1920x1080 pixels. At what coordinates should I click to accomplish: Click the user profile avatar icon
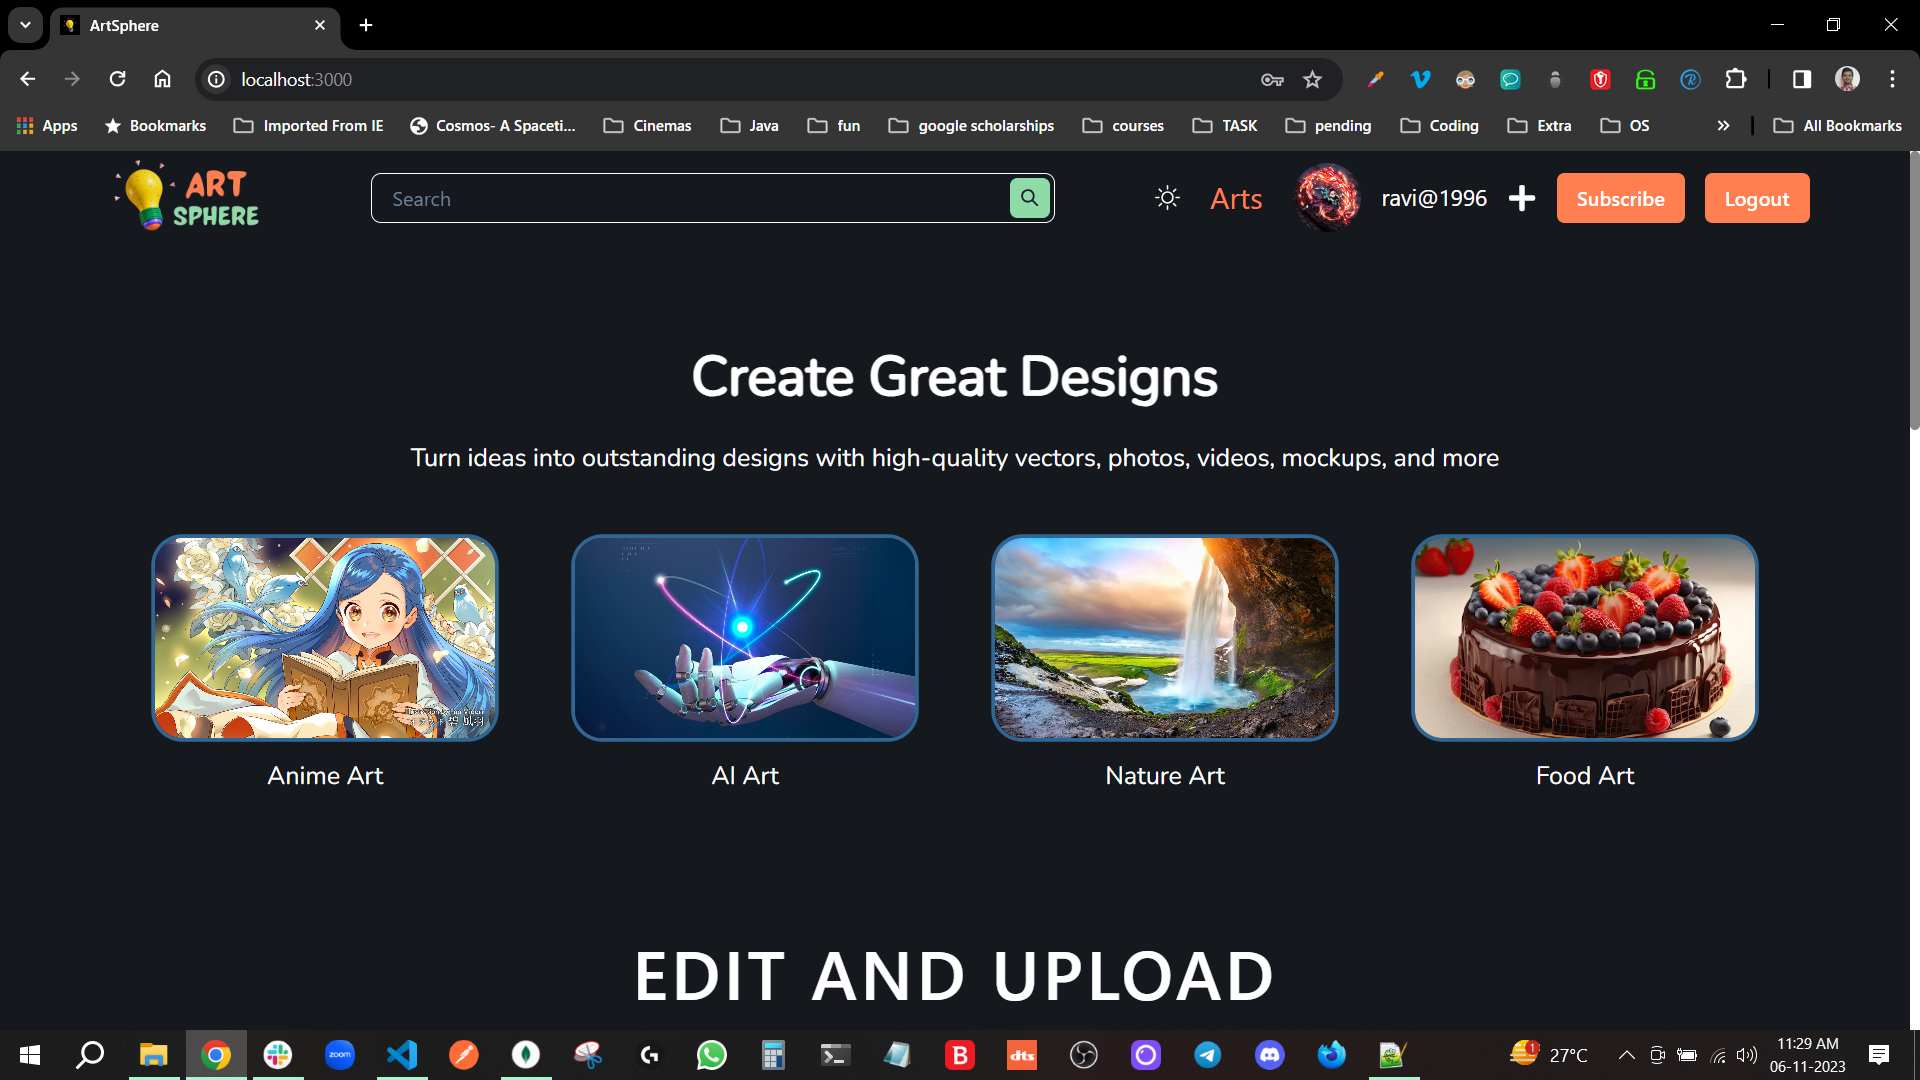pos(1325,198)
